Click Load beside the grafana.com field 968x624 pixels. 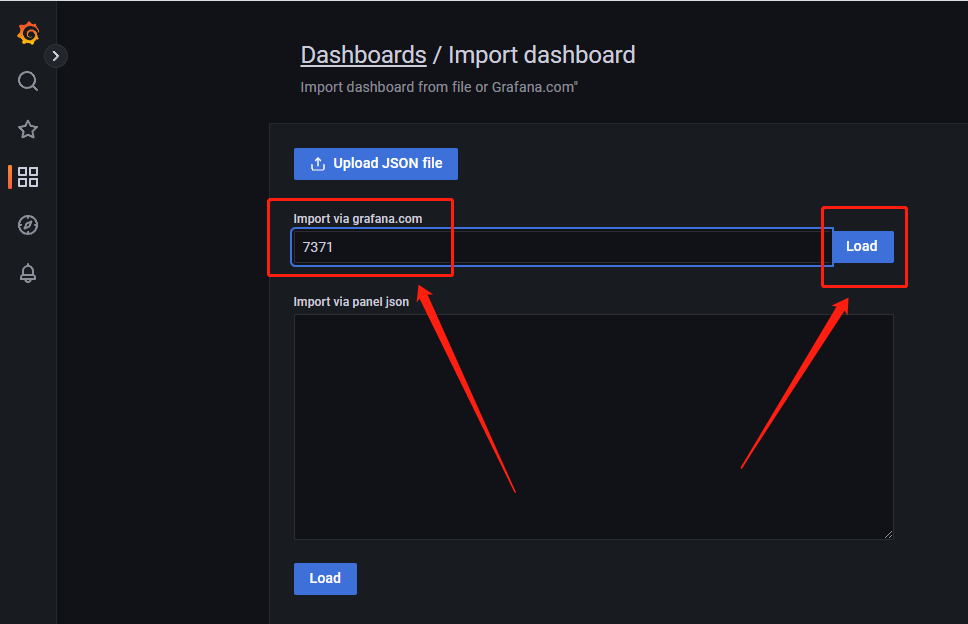pos(862,246)
